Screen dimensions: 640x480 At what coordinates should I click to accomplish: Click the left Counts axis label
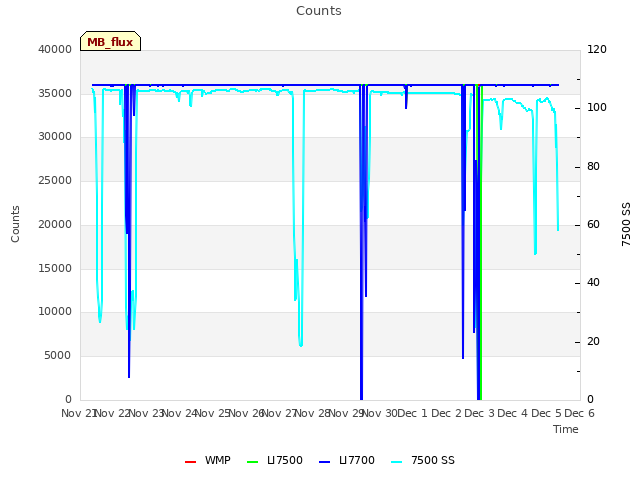point(15,224)
